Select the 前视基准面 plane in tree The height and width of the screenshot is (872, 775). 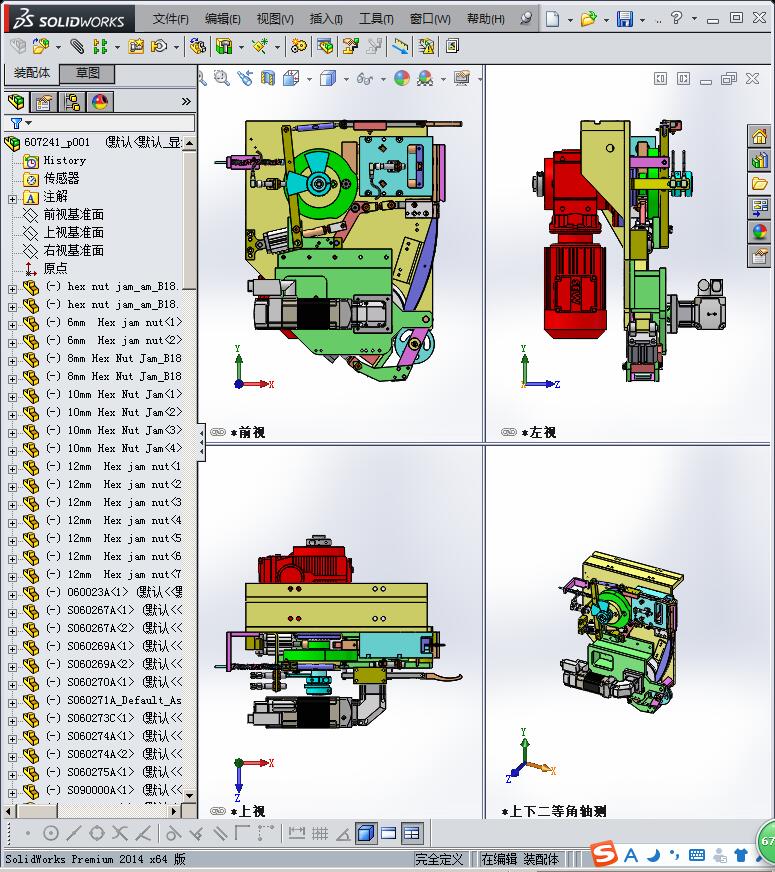(73, 214)
